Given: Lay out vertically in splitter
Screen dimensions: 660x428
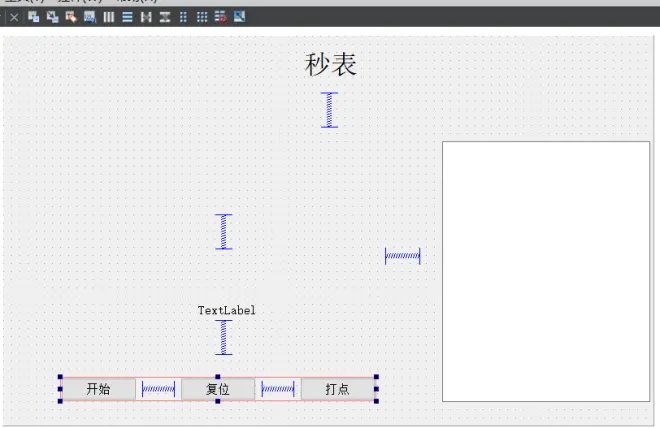Looking at the screenshot, I should tap(165, 17).
